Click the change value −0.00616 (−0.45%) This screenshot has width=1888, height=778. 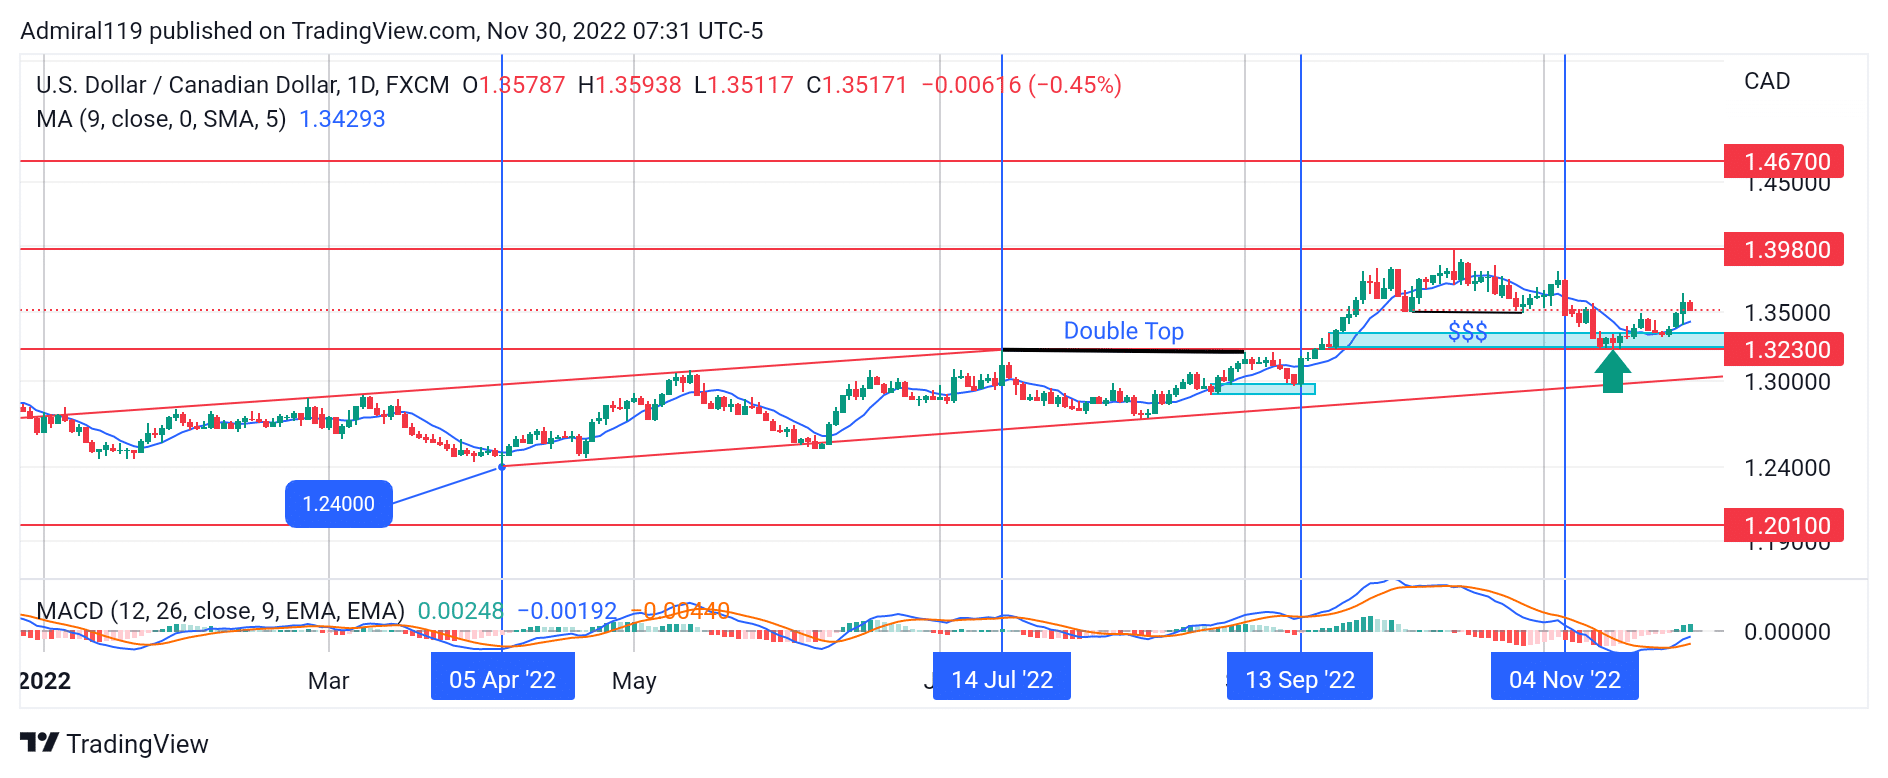point(1021,85)
